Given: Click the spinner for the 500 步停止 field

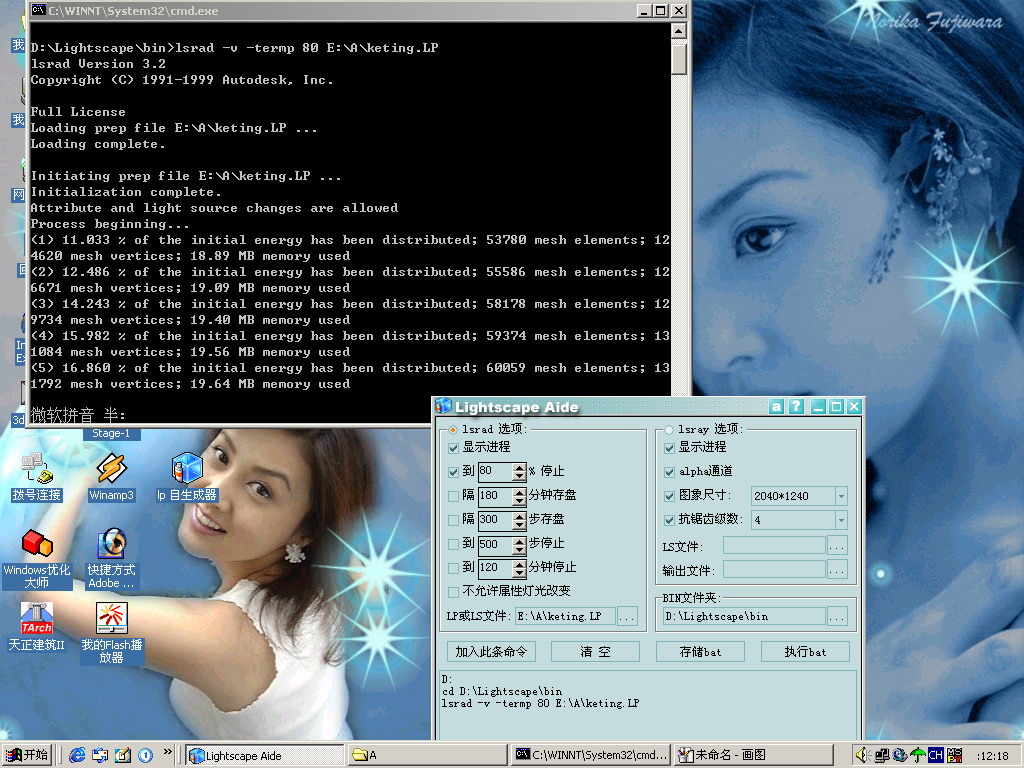Looking at the screenshot, I should pos(519,544).
